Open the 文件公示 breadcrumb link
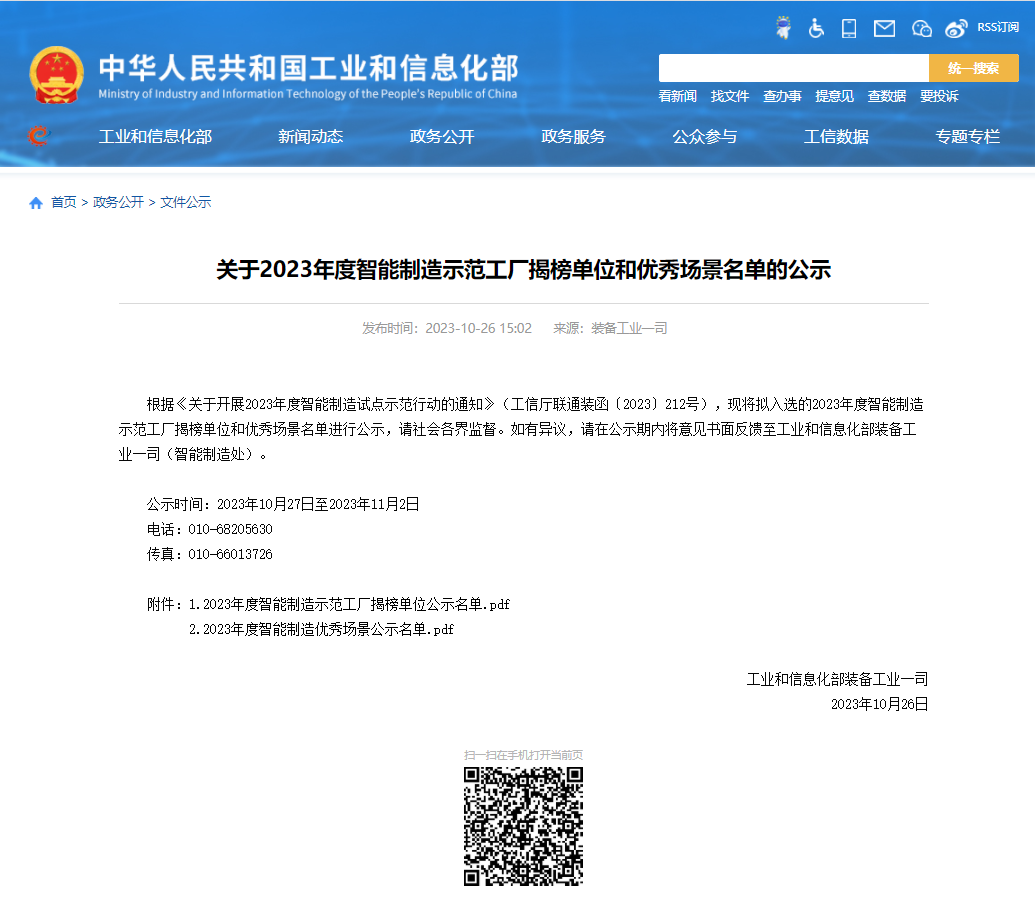 pos(185,202)
